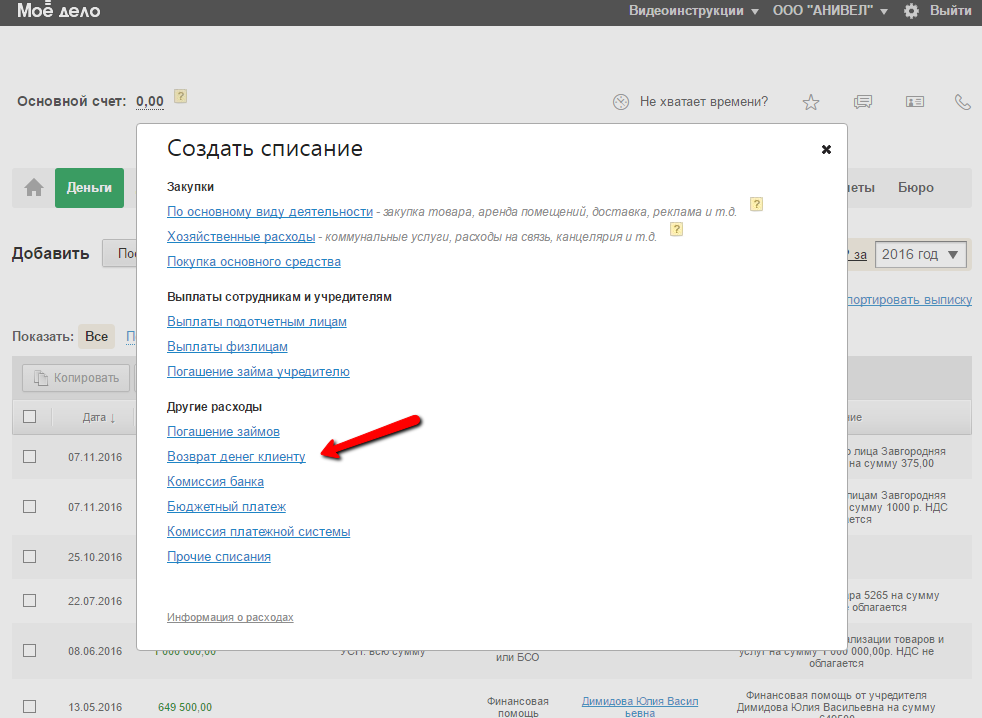
Task: Click the date 25.10.2016 cell
Action: click(95, 557)
